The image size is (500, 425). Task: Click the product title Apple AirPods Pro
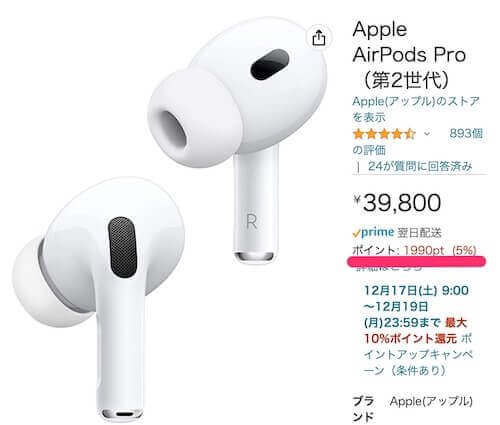(x=409, y=55)
